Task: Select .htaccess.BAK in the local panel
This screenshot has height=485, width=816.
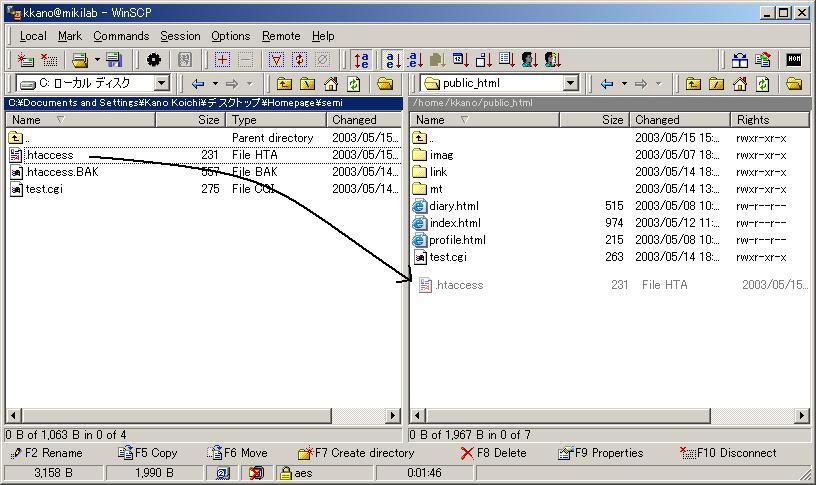Action: (62, 172)
